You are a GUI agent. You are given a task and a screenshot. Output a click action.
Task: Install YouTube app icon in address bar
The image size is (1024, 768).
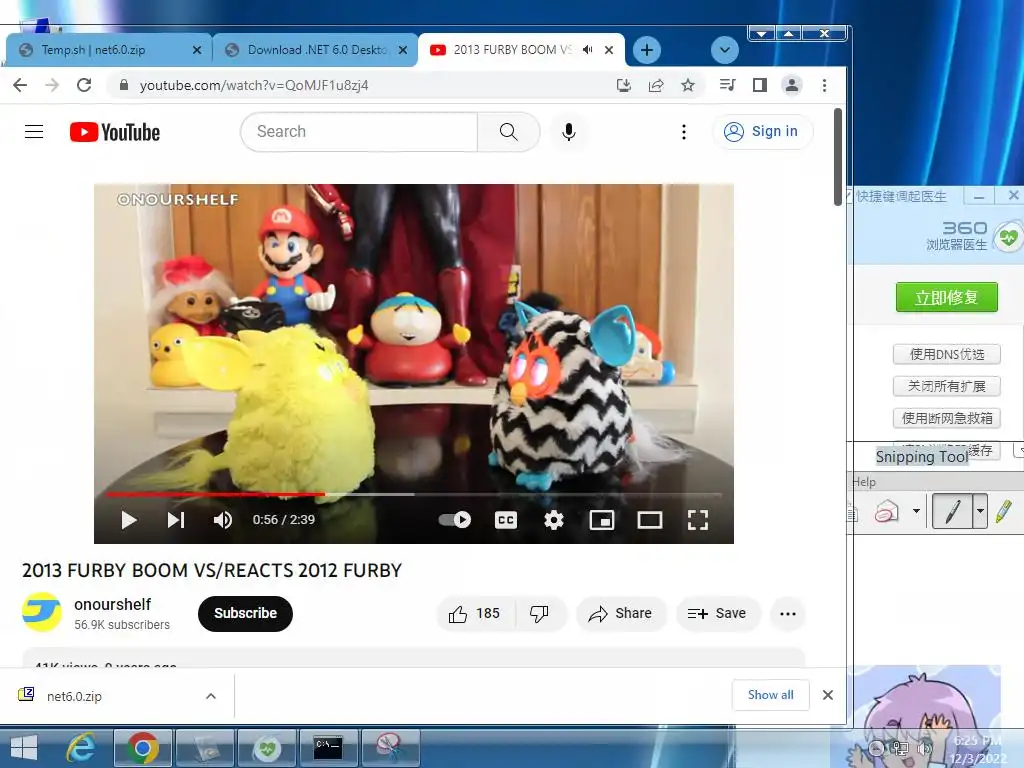[624, 85]
